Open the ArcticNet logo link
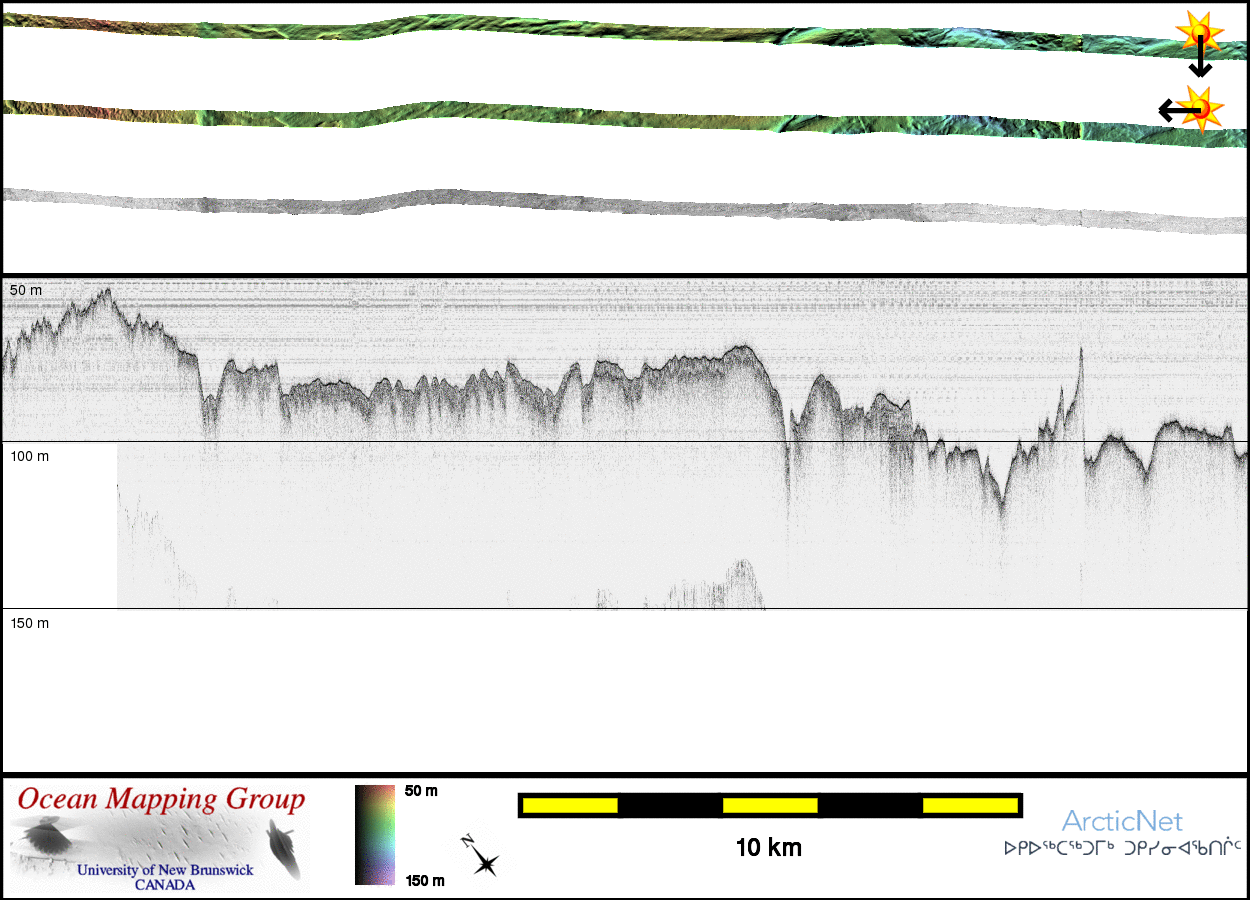The height and width of the screenshot is (900, 1250). 1122,821
